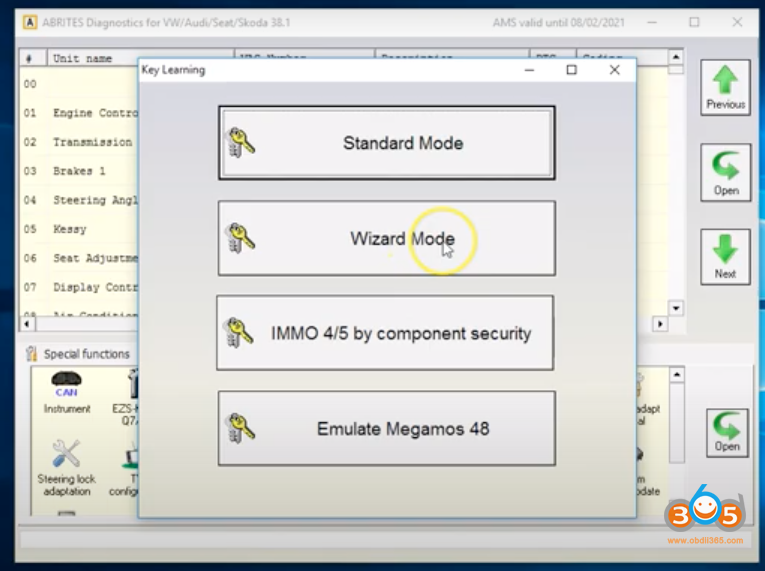Click the ABRITES app icon in title bar
Image resolution: width=765 pixels, height=571 pixels.
pos(30,22)
